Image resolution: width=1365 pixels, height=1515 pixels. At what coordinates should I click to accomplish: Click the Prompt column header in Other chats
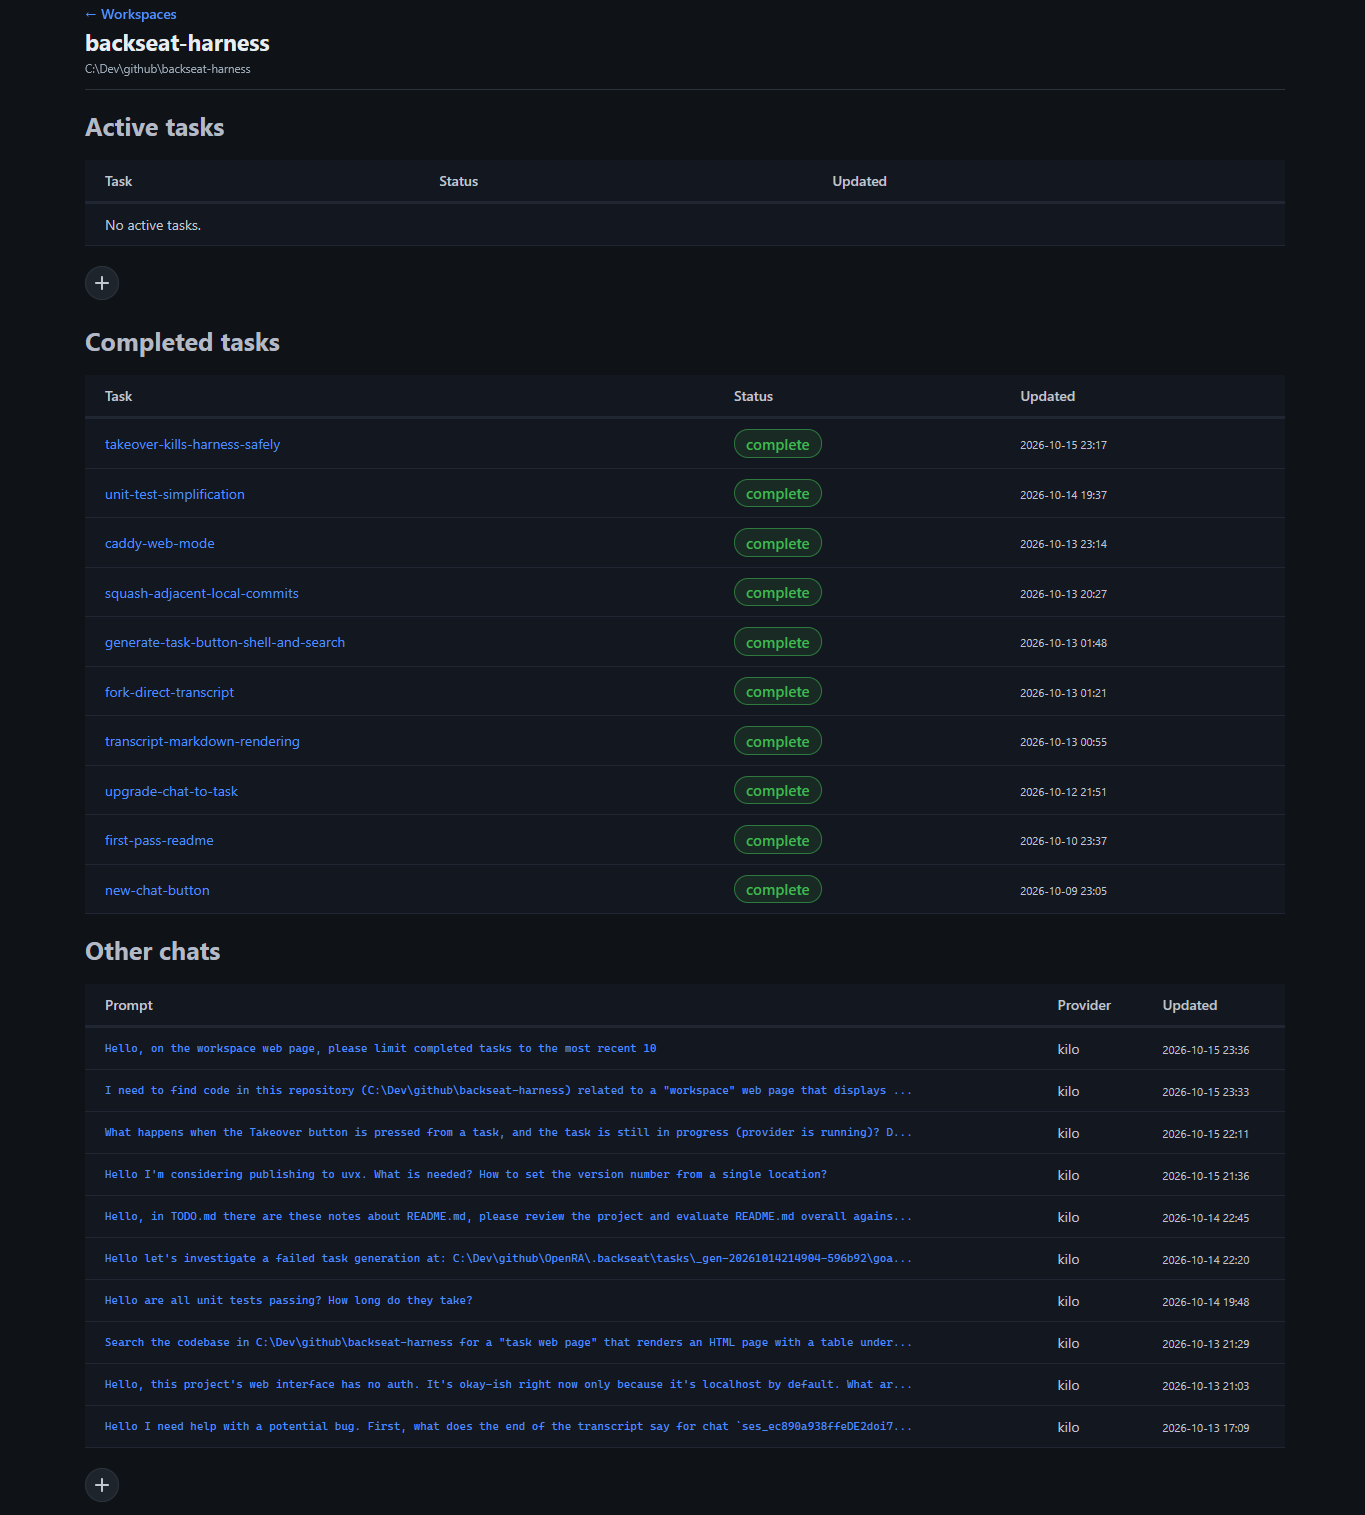(129, 1005)
